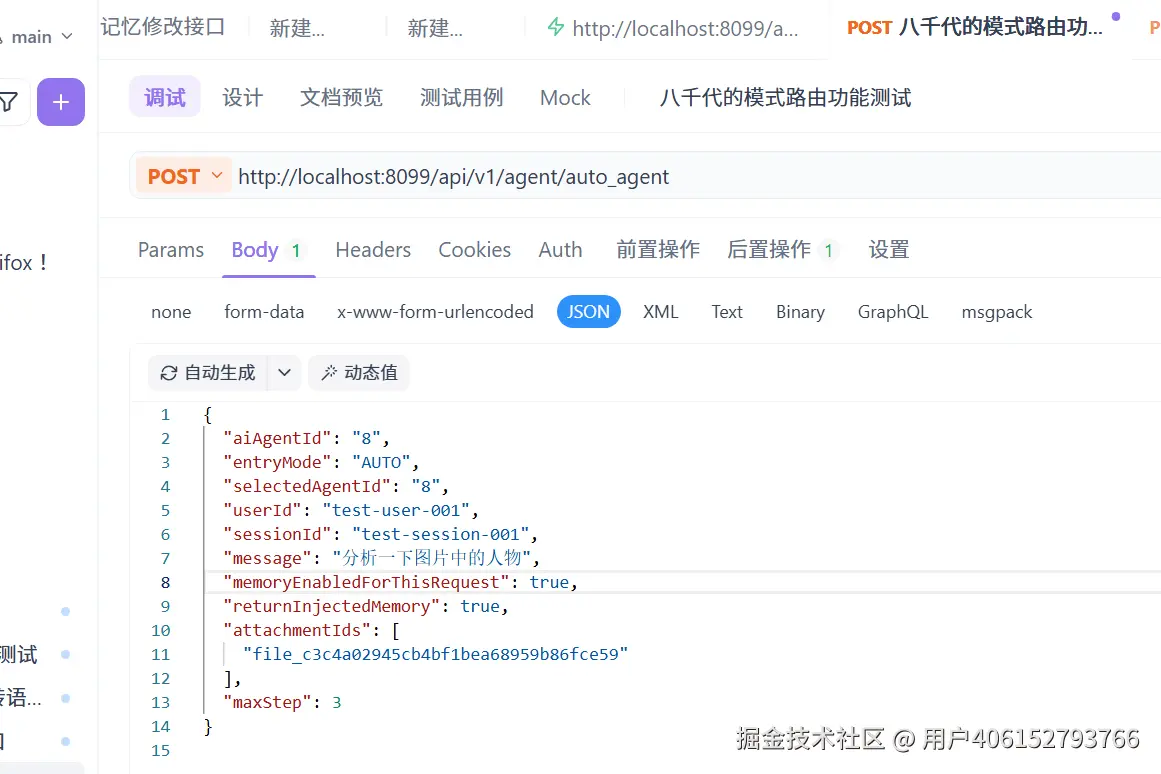Expand the 自动生成 dropdown arrow
This screenshot has height=774, width=1161.
[x=284, y=373]
